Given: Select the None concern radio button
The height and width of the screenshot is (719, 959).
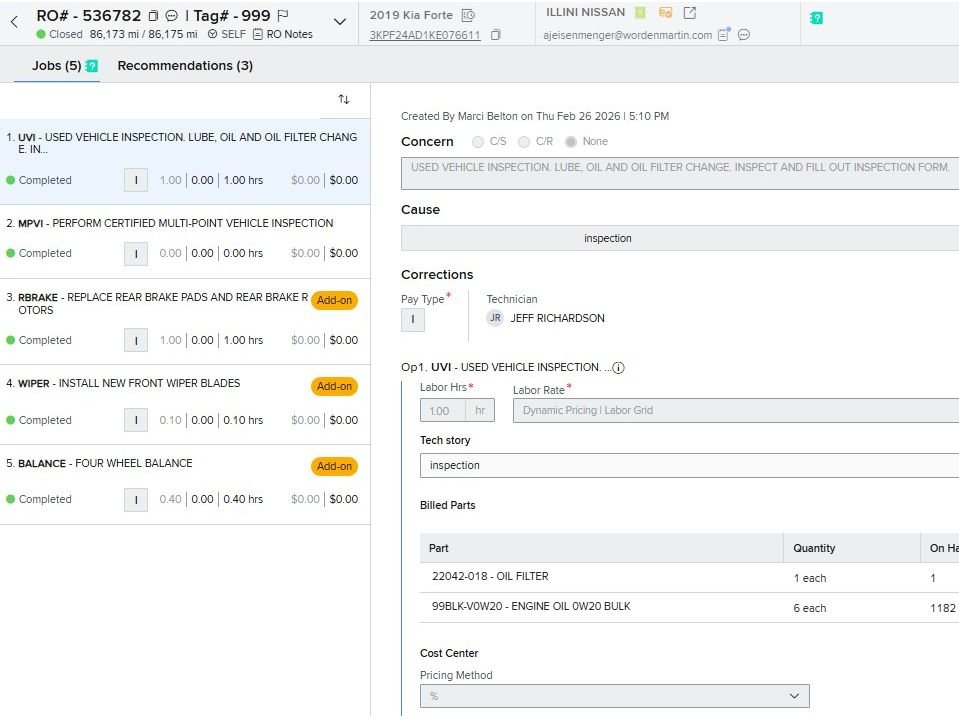Looking at the screenshot, I should [x=571, y=142].
